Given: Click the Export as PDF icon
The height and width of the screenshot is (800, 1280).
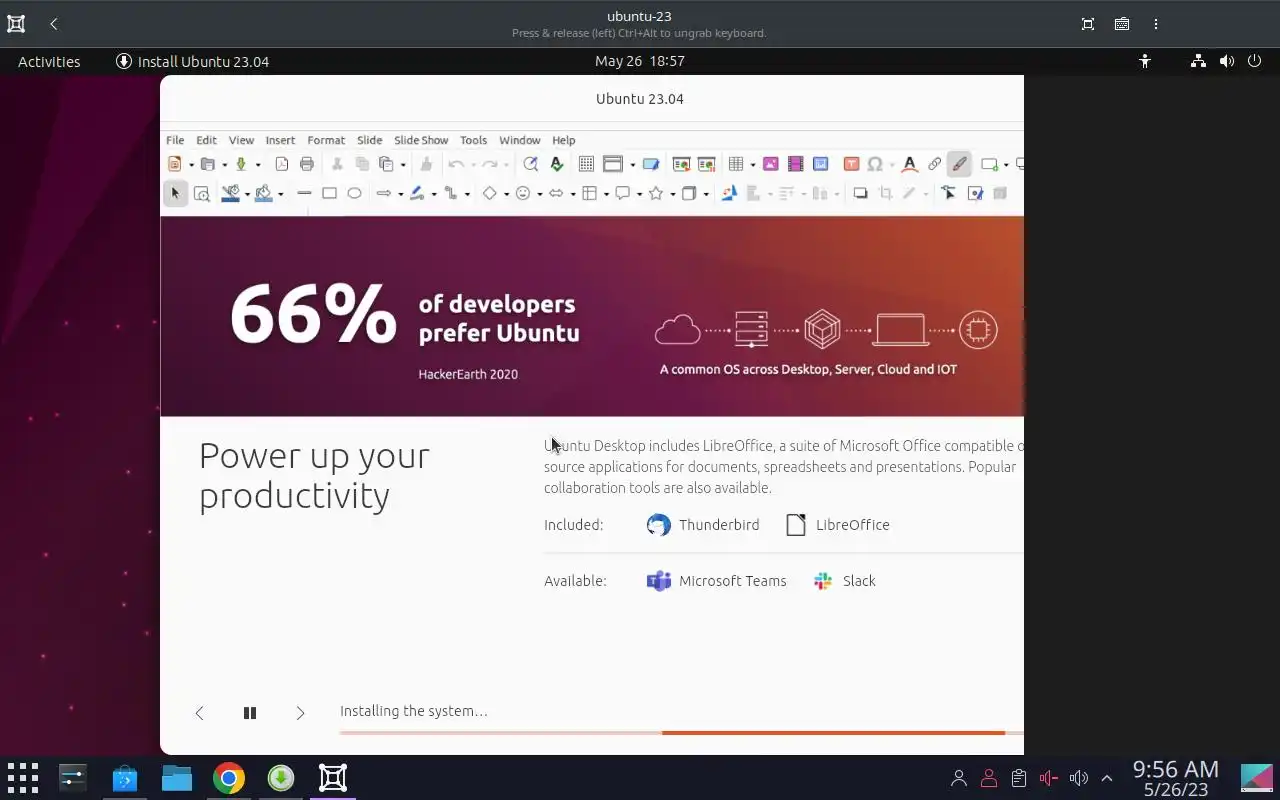Looking at the screenshot, I should [282, 164].
